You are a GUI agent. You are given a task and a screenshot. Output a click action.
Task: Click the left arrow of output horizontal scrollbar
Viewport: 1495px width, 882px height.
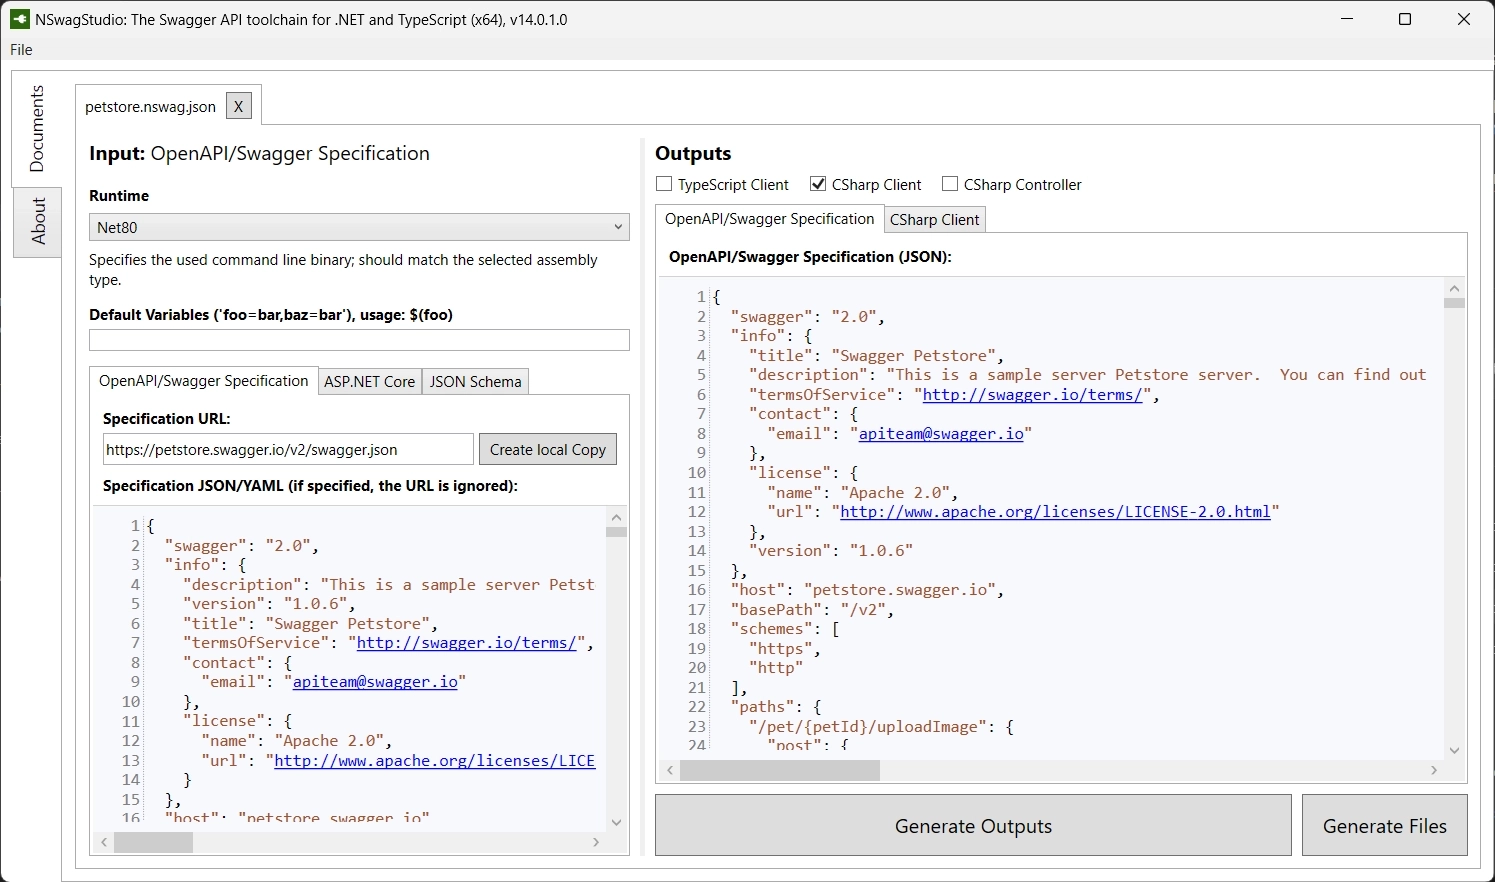[x=670, y=770]
